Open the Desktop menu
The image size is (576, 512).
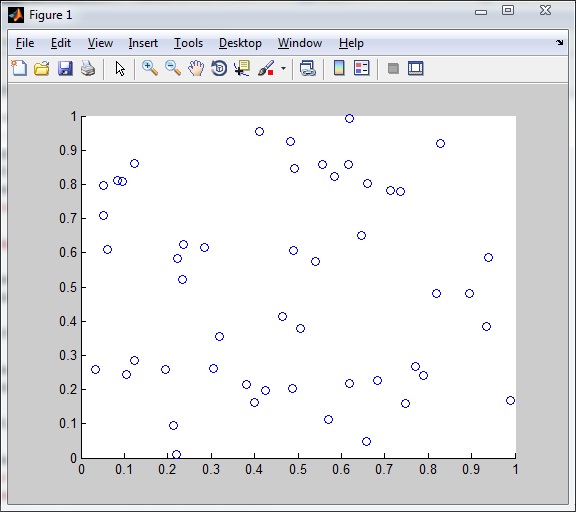(240, 43)
